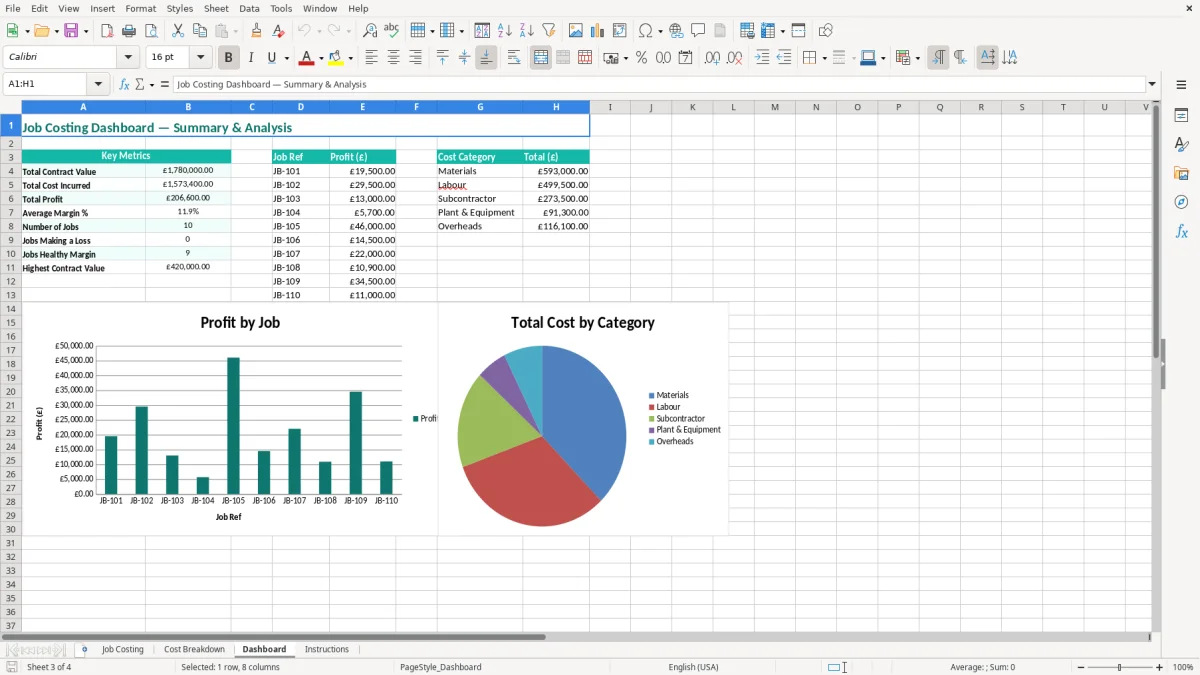The height and width of the screenshot is (675, 1200).
Task: Toggle Align Bottom vertical alignment
Action: [486, 58]
